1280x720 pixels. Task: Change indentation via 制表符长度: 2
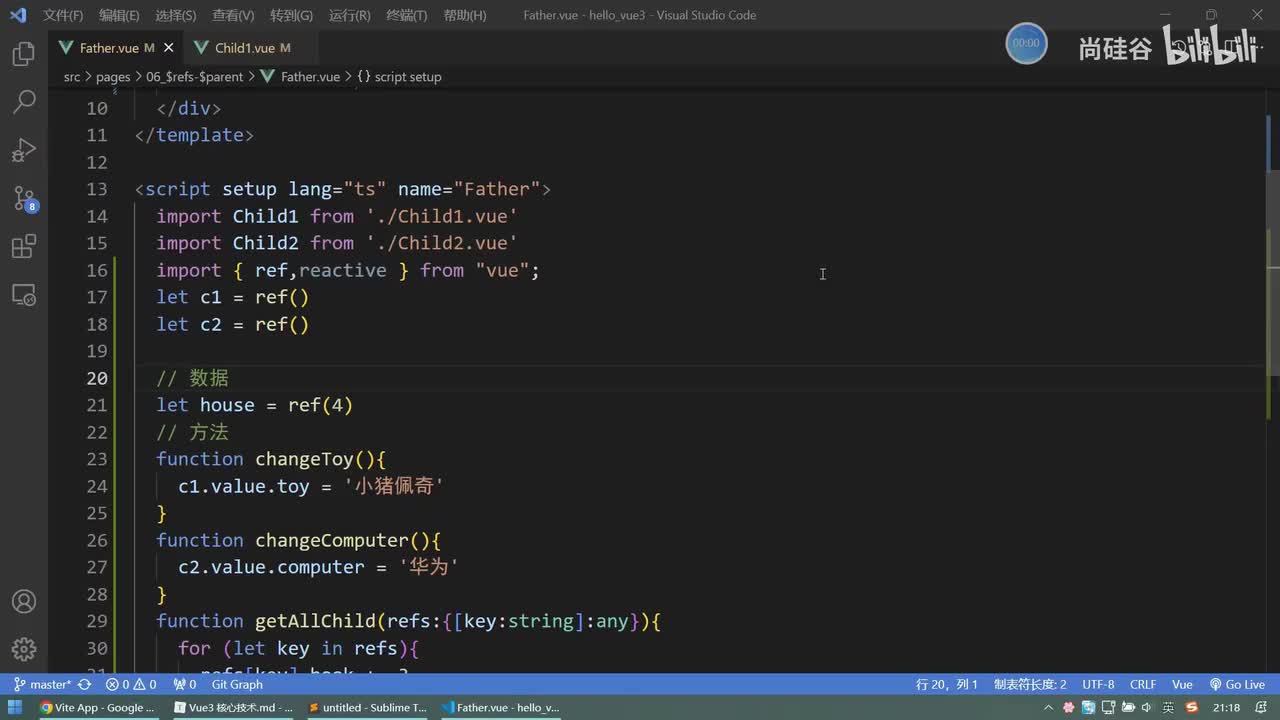tap(1030, 685)
